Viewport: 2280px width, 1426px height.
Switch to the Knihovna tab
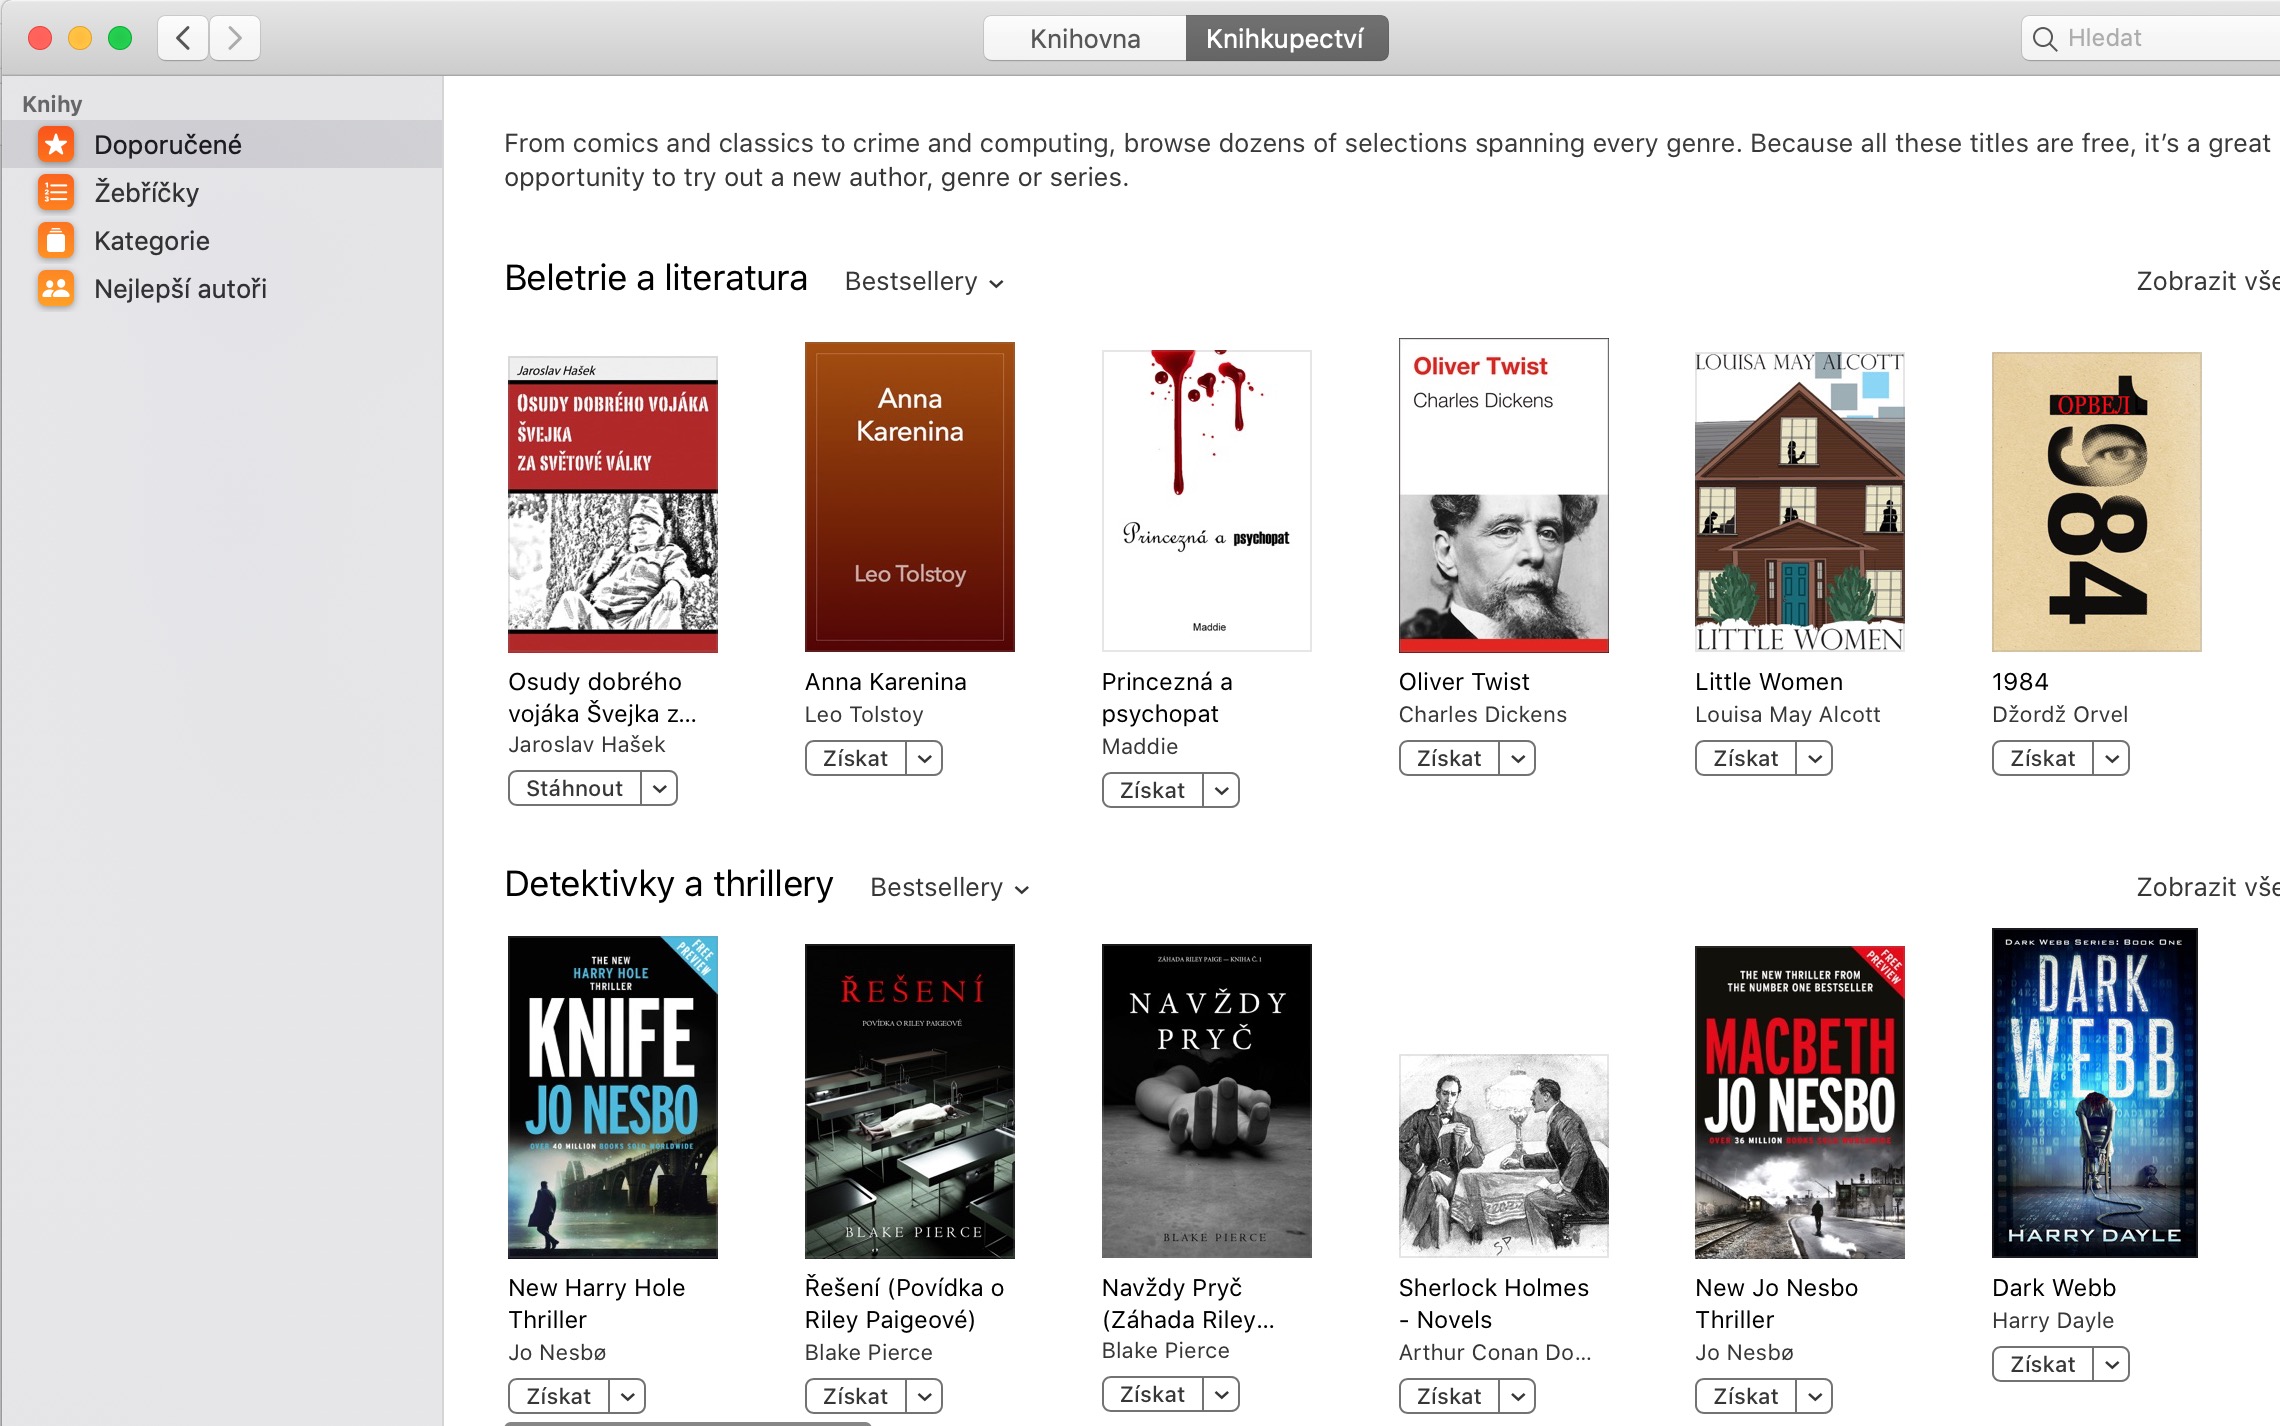tap(1085, 38)
